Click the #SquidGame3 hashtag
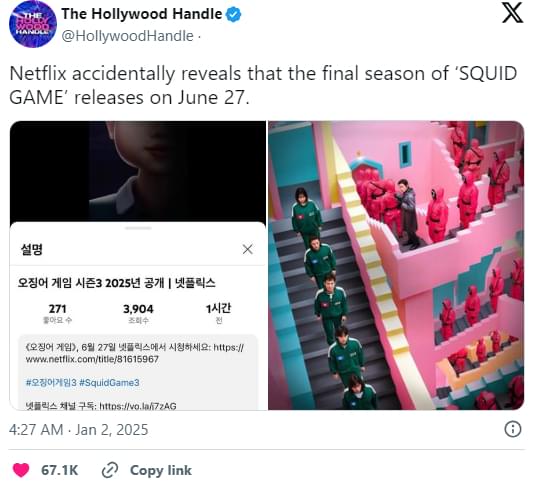 (109, 382)
